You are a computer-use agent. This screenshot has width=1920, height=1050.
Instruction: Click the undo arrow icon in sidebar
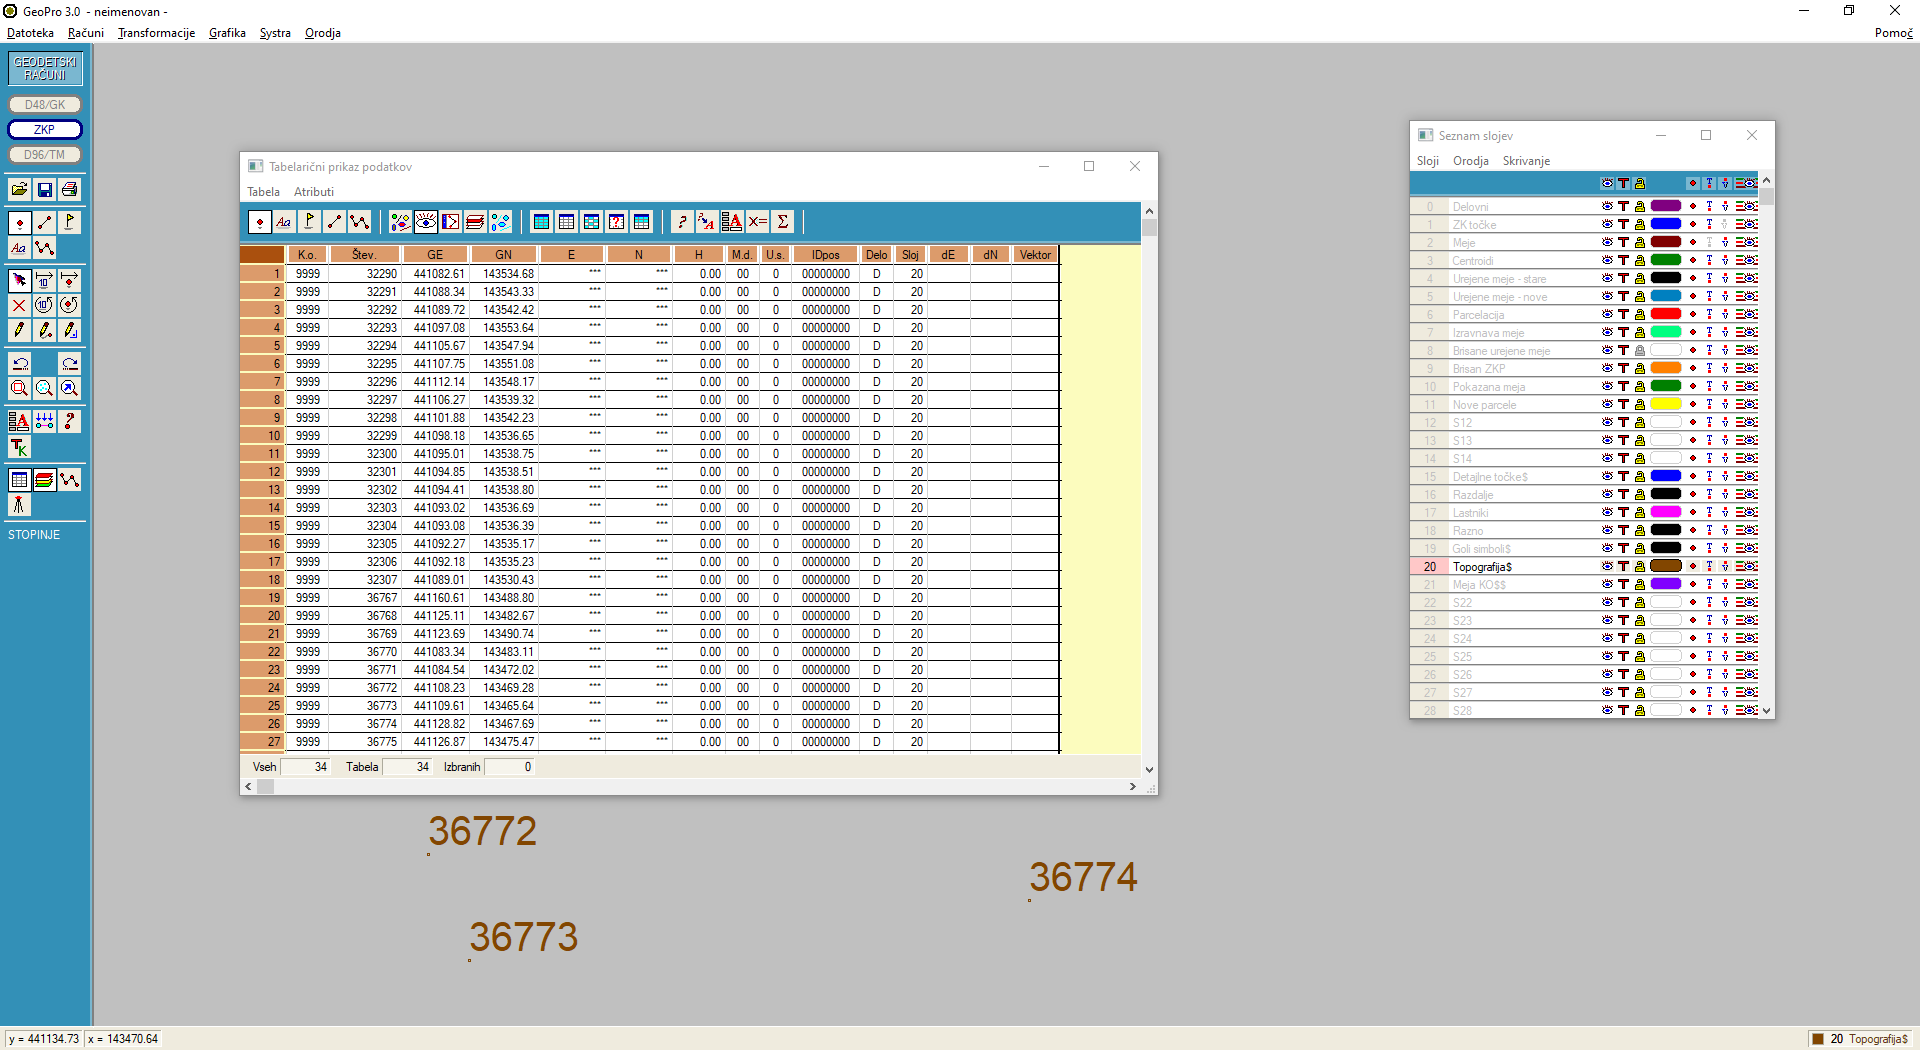coord(19,363)
